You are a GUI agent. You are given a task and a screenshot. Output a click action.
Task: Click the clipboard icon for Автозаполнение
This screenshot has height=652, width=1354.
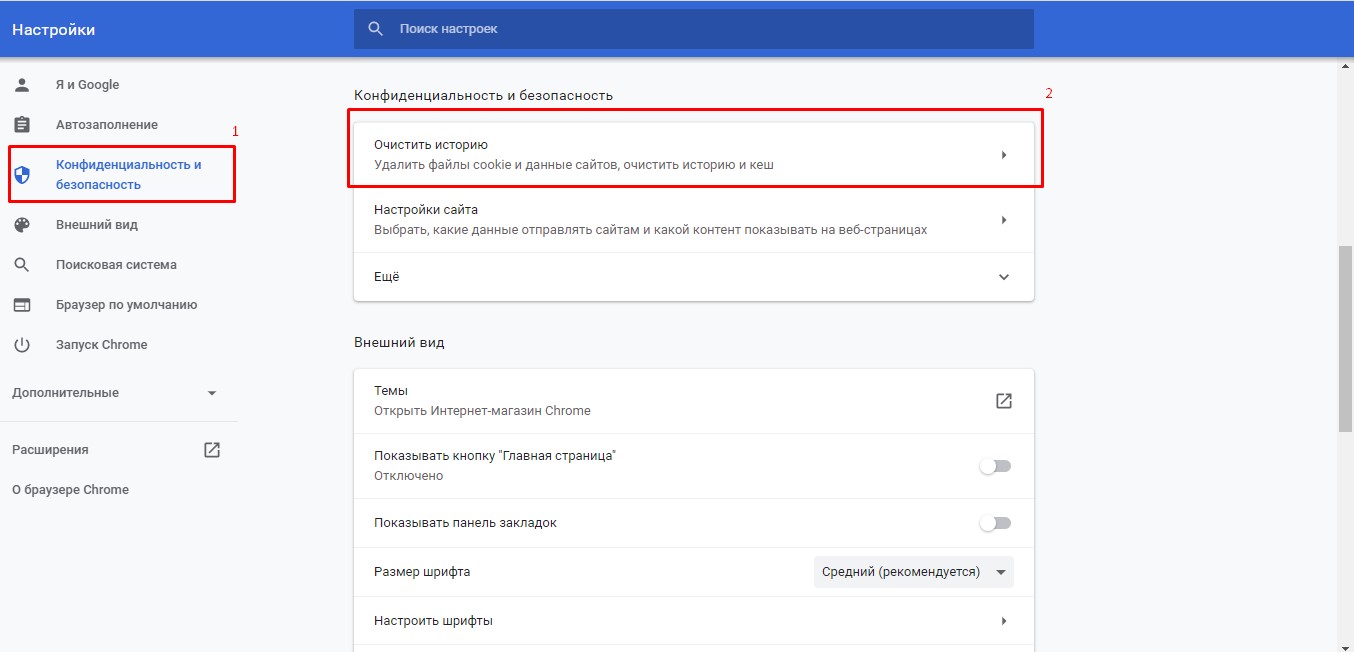[22, 125]
